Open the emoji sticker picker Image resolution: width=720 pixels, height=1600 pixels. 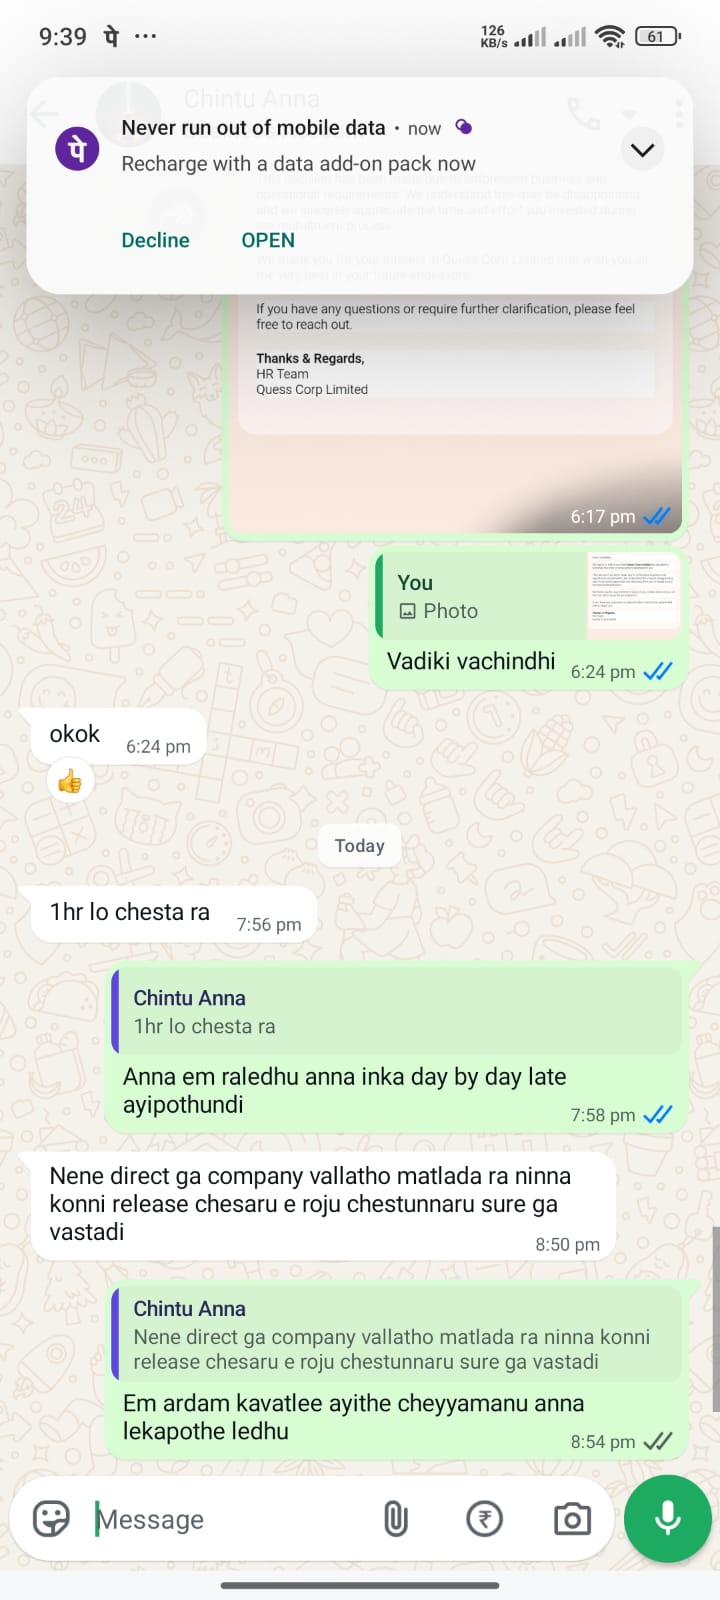(x=51, y=1519)
